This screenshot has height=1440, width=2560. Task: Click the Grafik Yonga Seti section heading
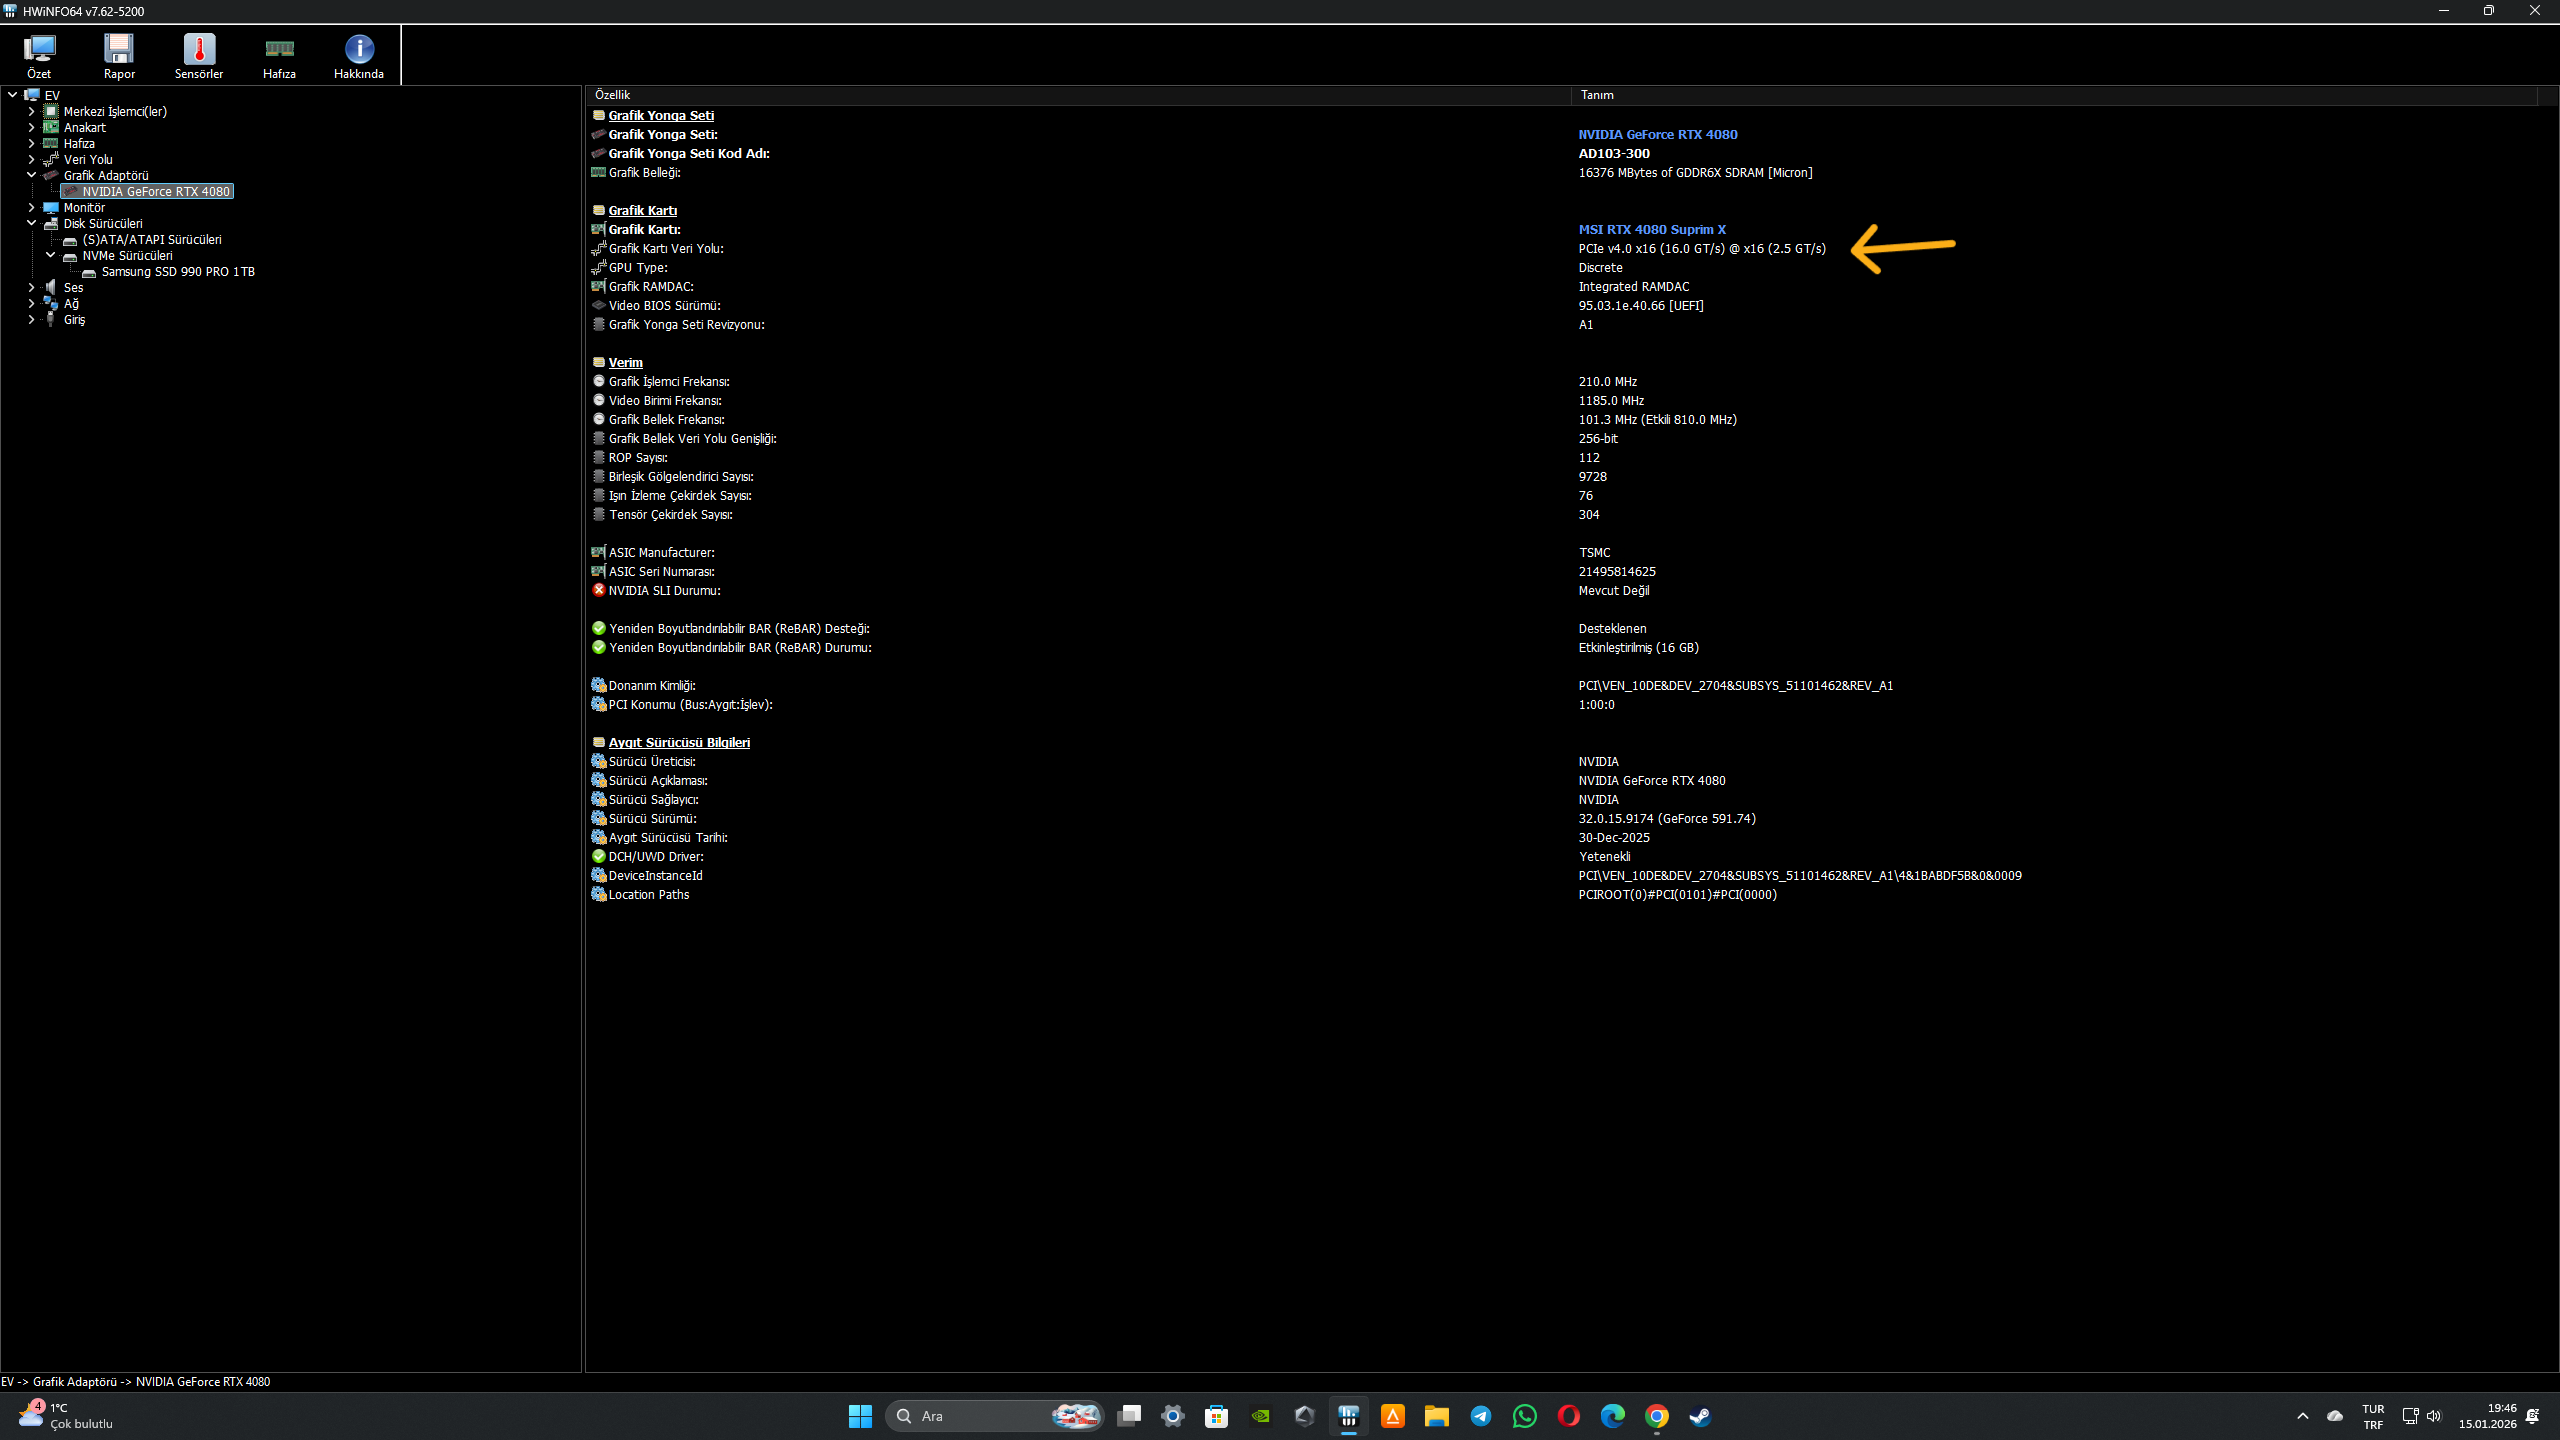coord(661,115)
